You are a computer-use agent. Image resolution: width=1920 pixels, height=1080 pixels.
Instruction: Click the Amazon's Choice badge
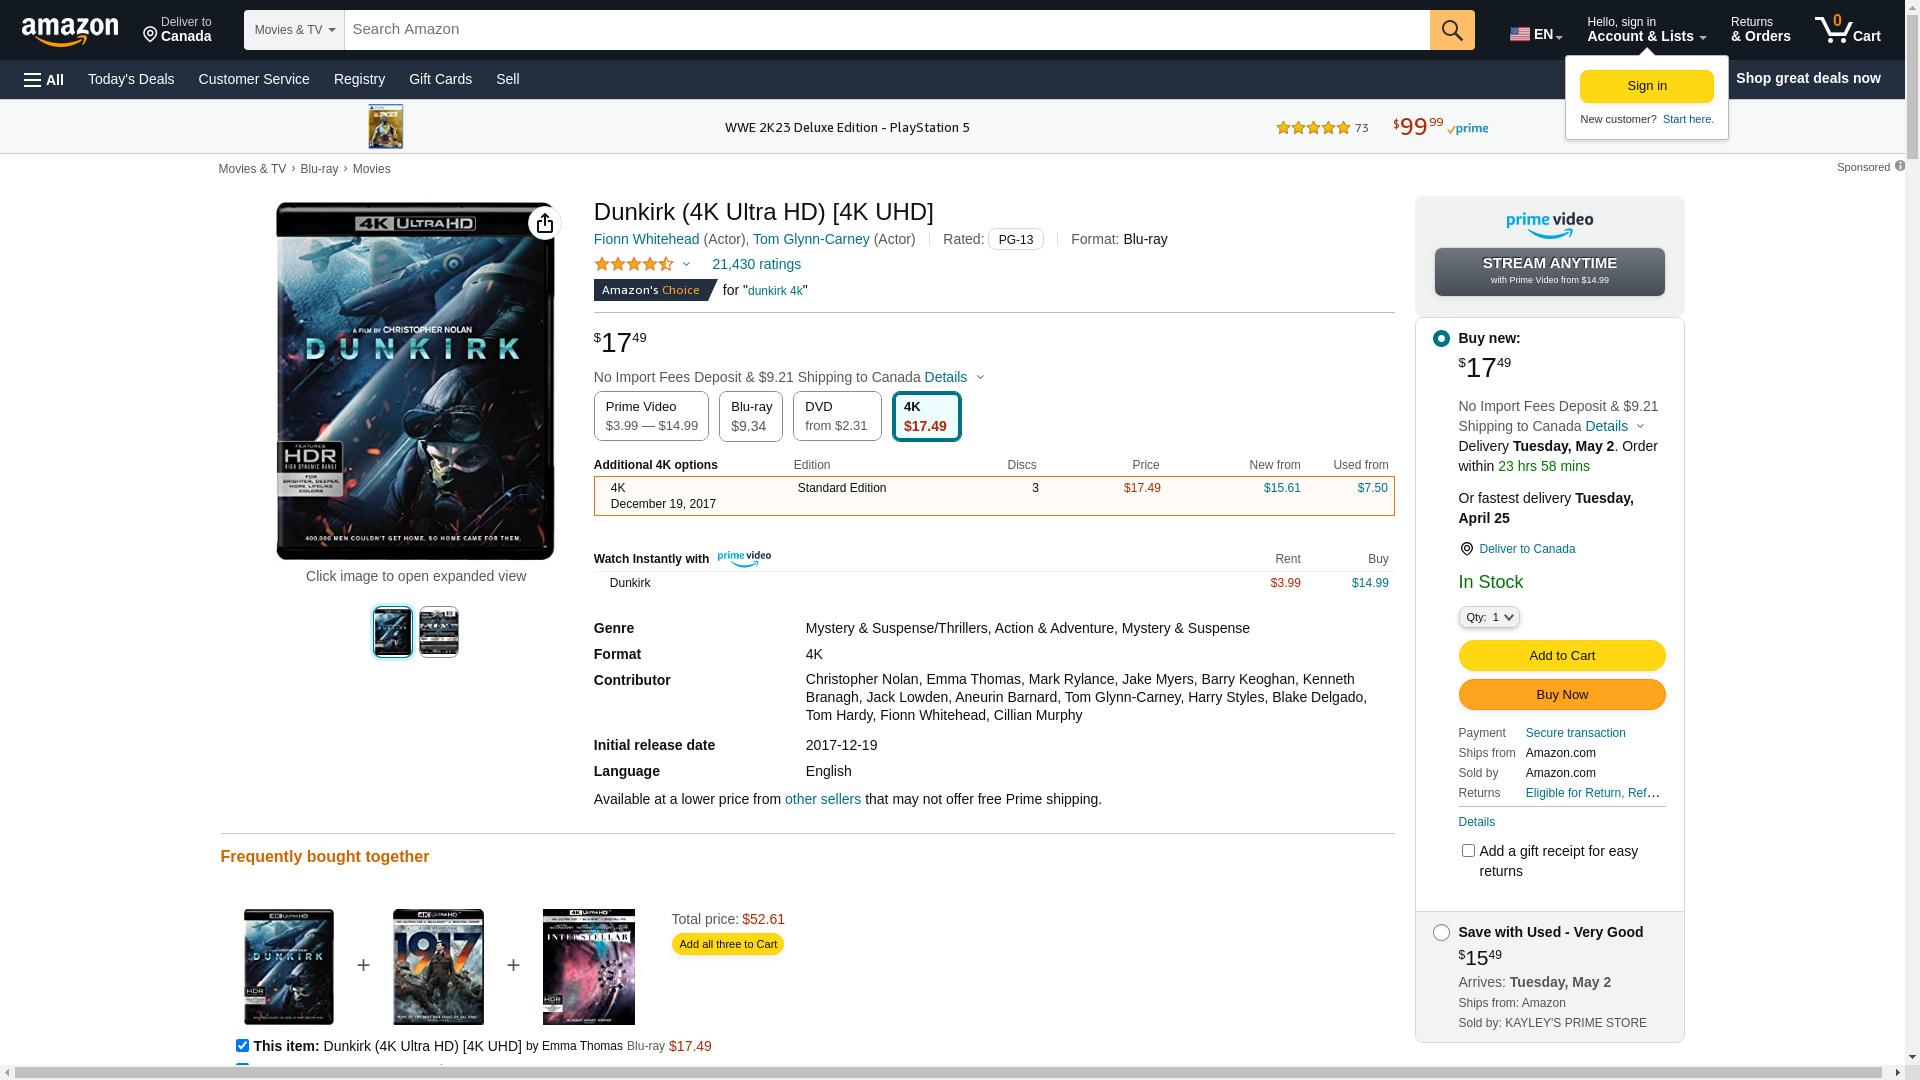pyautogui.click(x=655, y=290)
